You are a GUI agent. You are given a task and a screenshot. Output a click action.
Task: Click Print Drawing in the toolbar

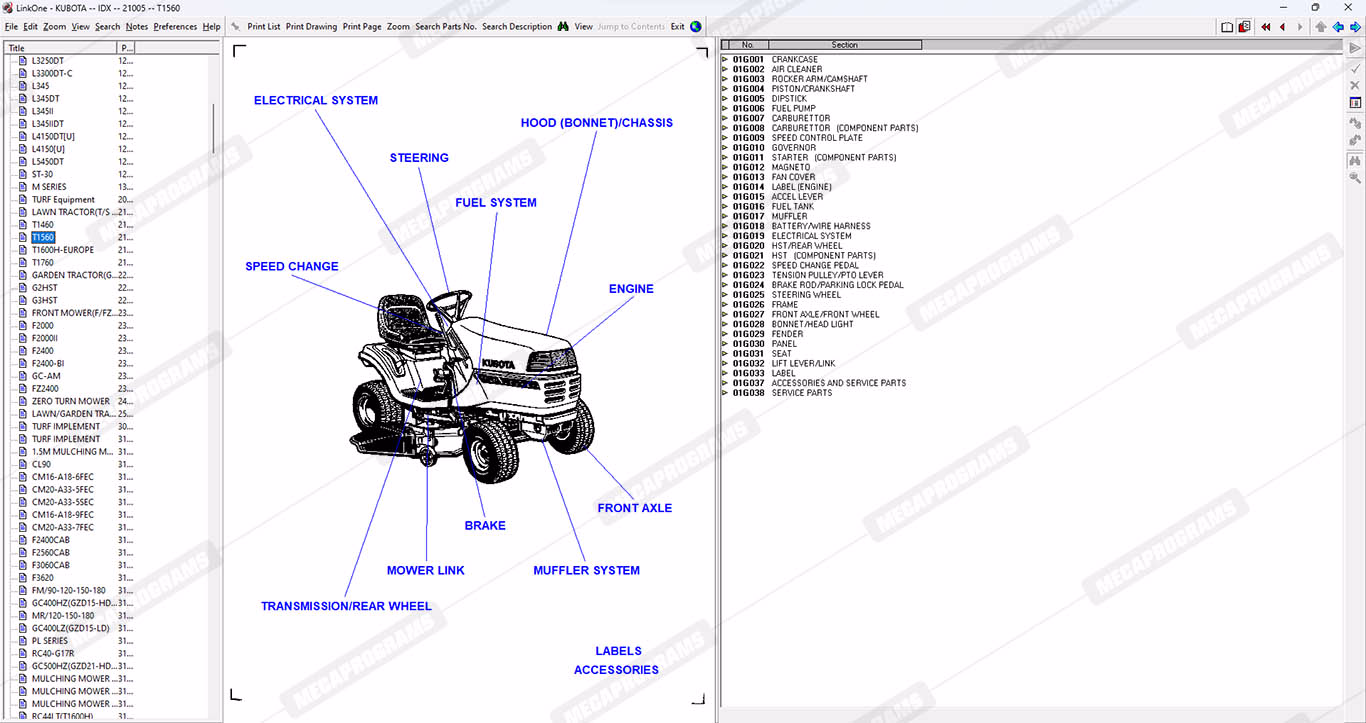311,27
